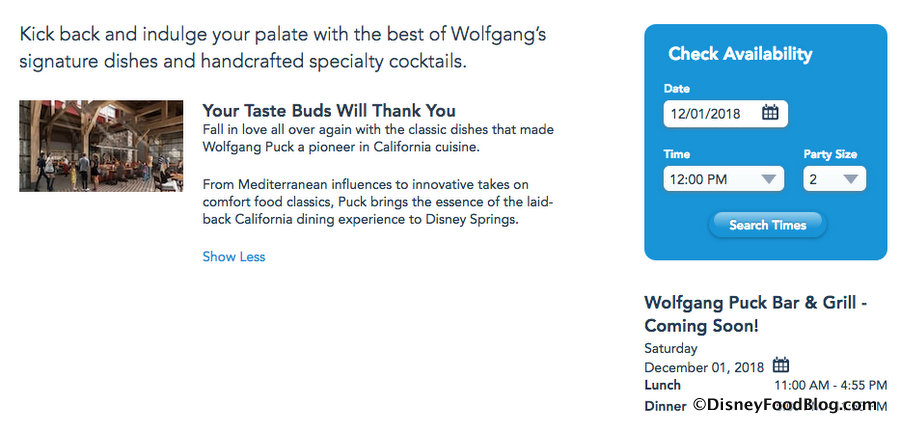Click the Show Less link
Screen dimensions: 900x432
coord(234,257)
